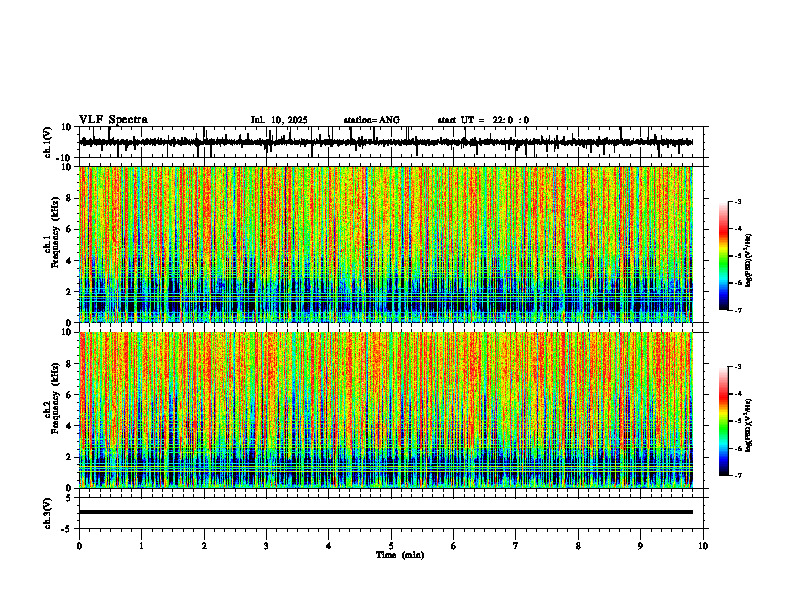Click the ch.1 voltage waveform trace
The height and width of the screenshot is (612, 792).
[386, 142]
